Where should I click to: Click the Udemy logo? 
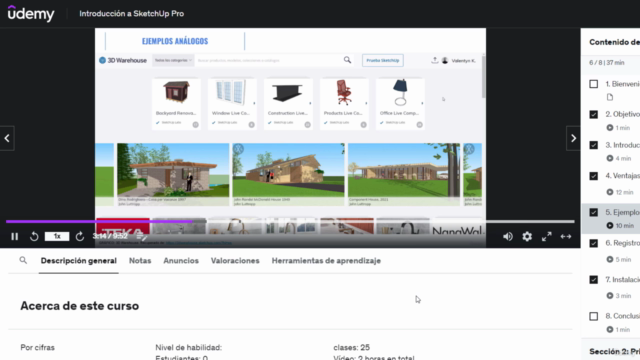coord(31,14)
